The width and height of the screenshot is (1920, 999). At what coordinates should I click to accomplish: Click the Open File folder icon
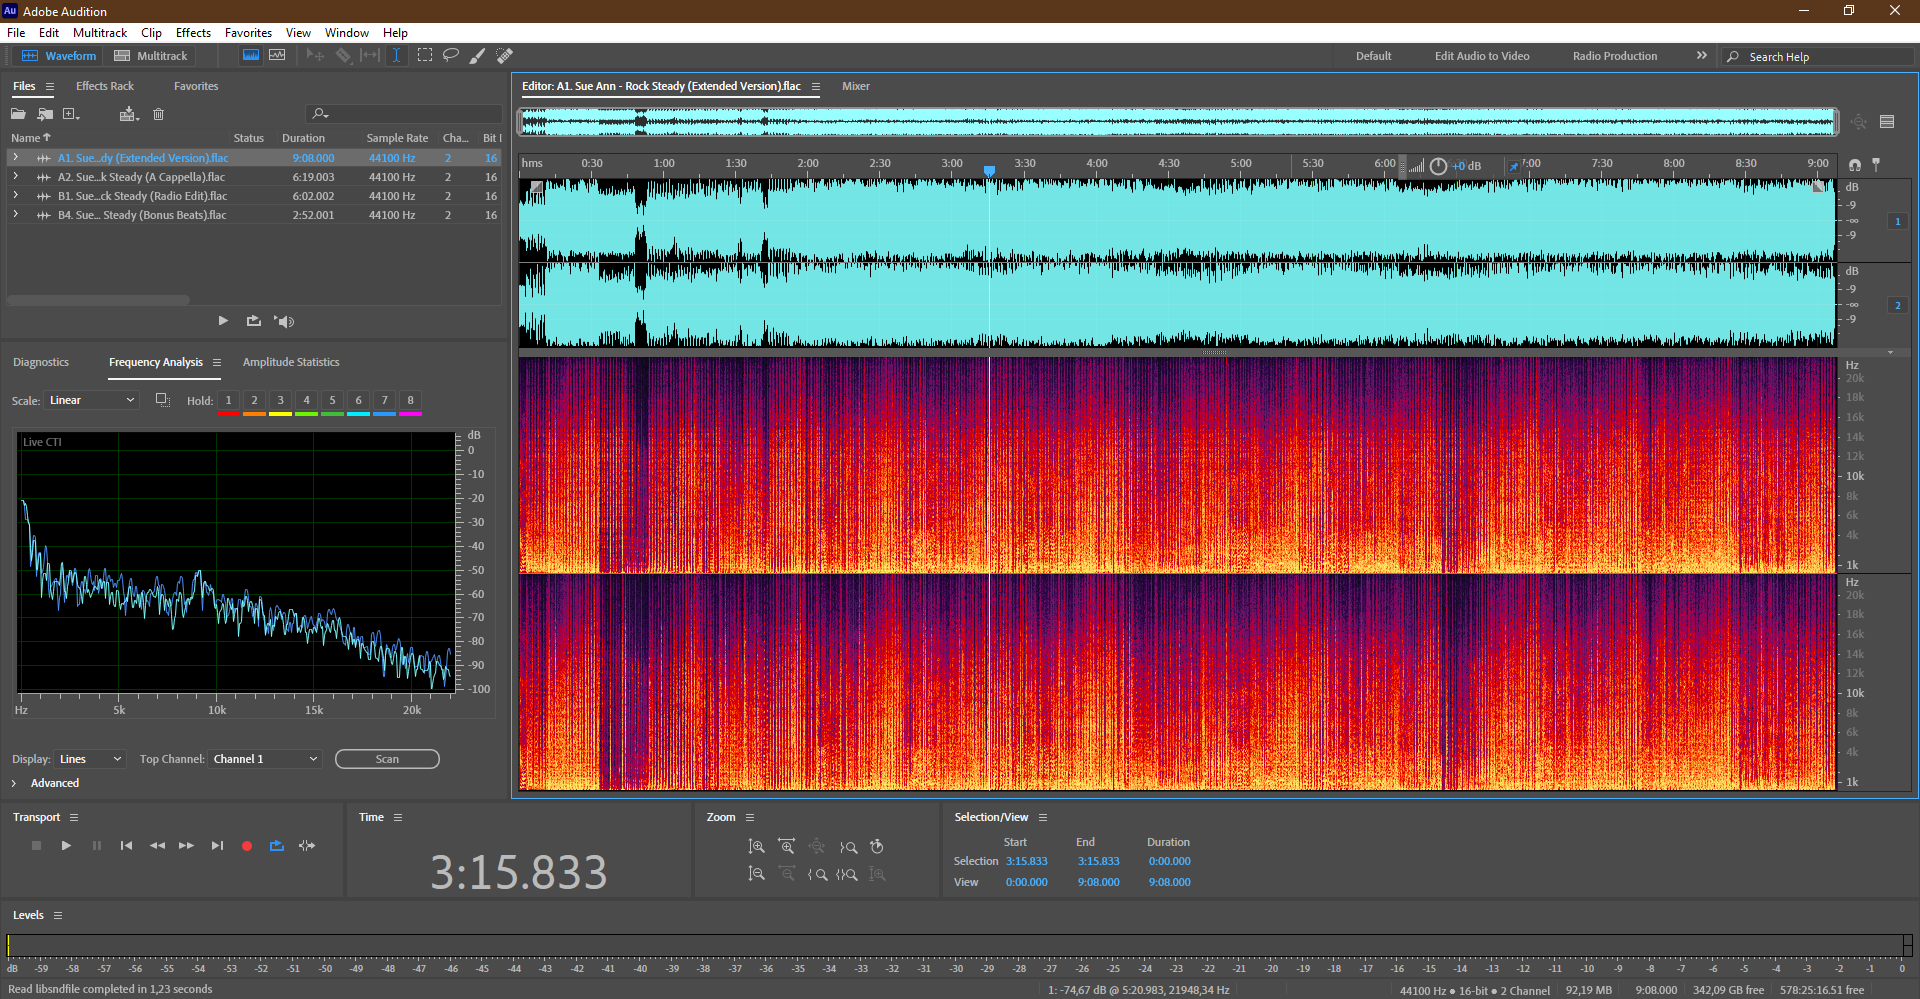click(19, 114)
